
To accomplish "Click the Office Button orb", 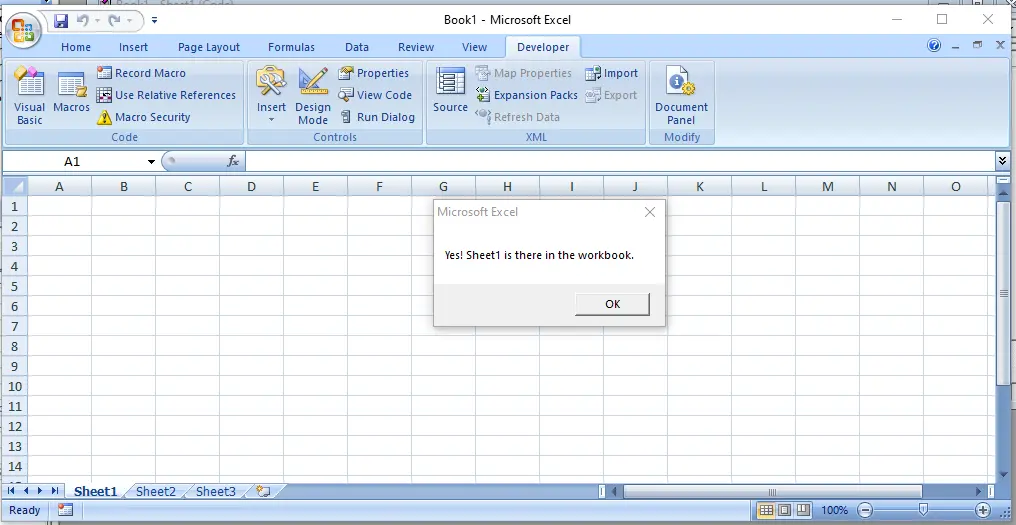I will point(23,30).
